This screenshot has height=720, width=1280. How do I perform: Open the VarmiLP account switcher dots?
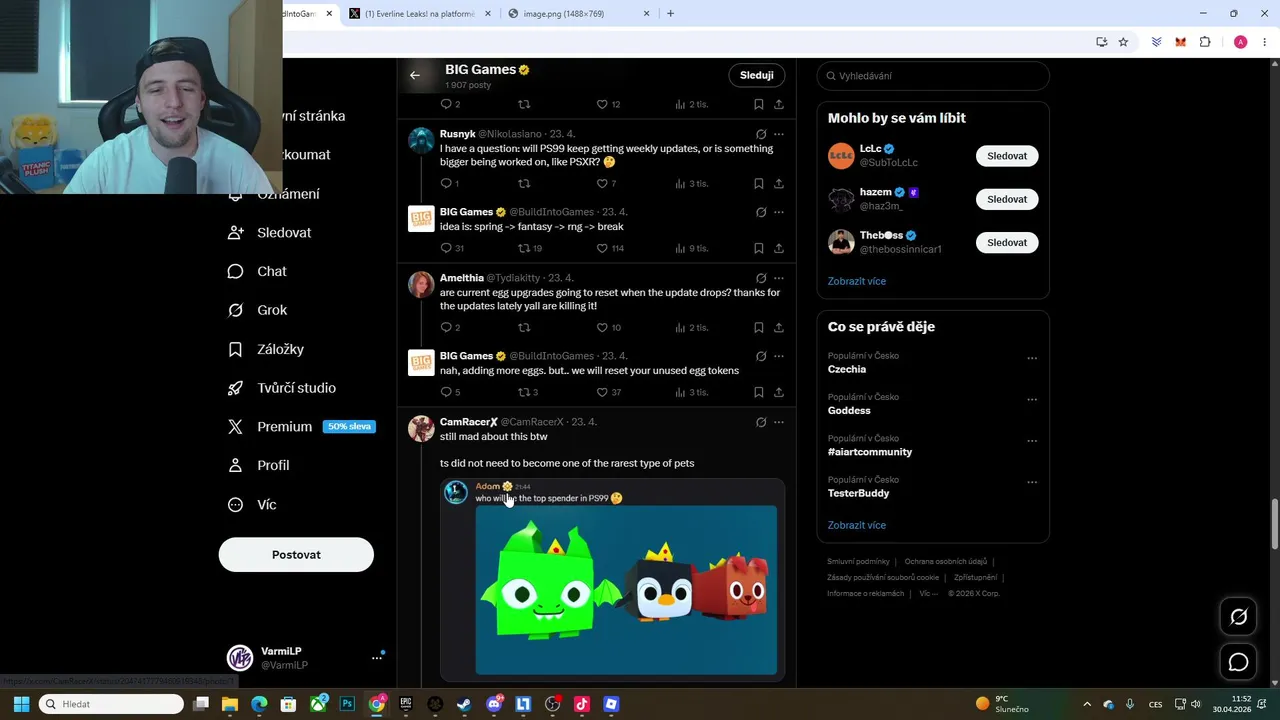pyautogui.click(x=377, y=657)
